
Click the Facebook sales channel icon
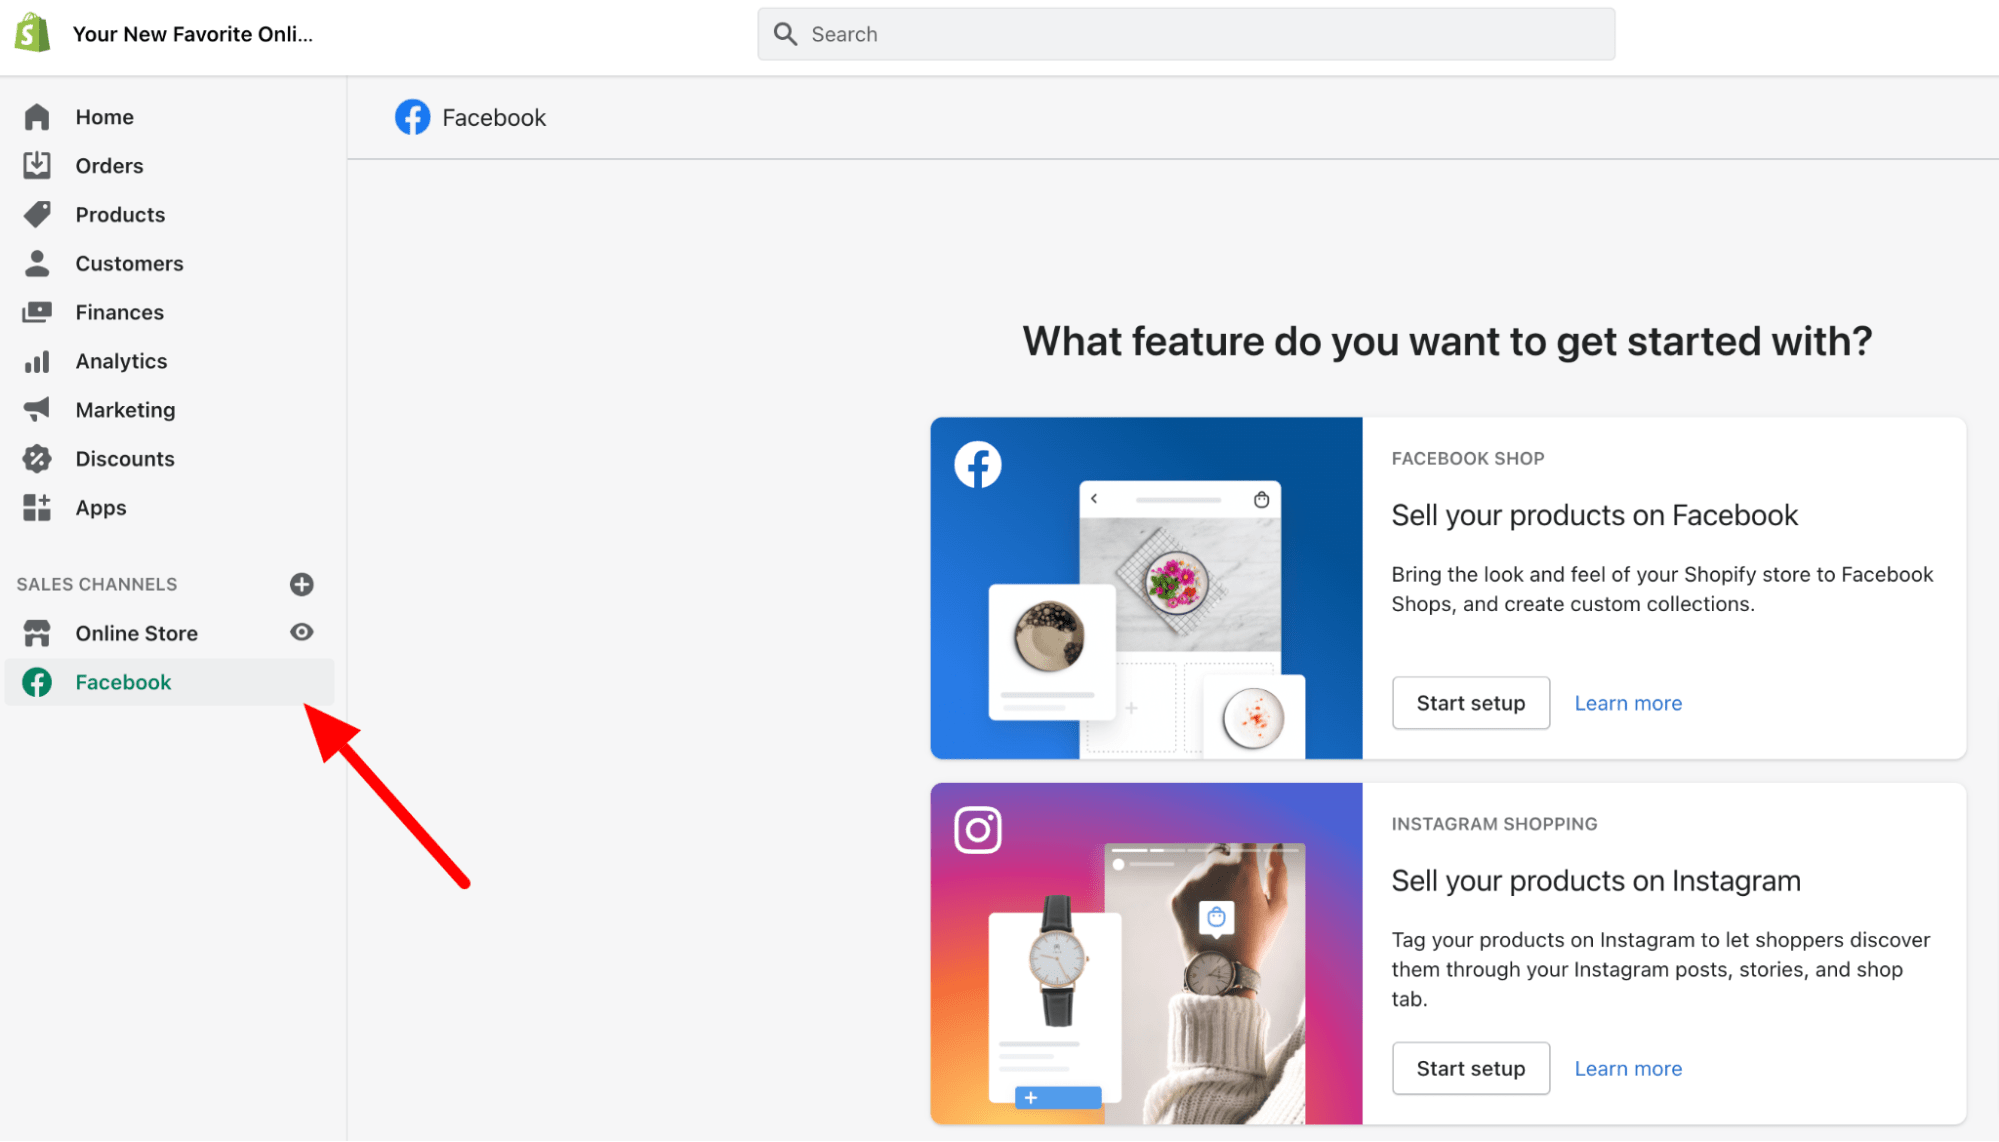click(36, 682)
